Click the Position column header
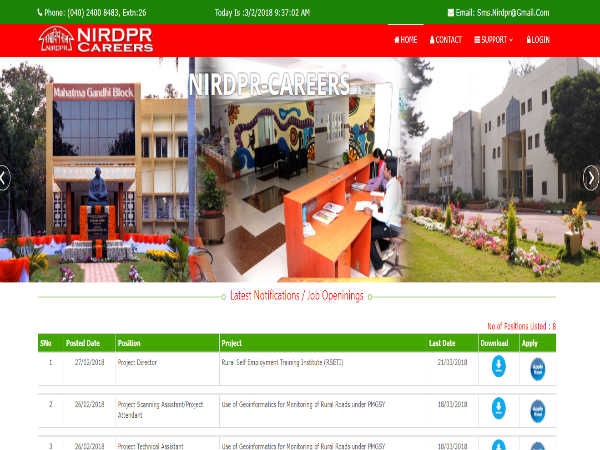This screenshot has height=450, width=600. pyautogui.click(x=129, y=343)
